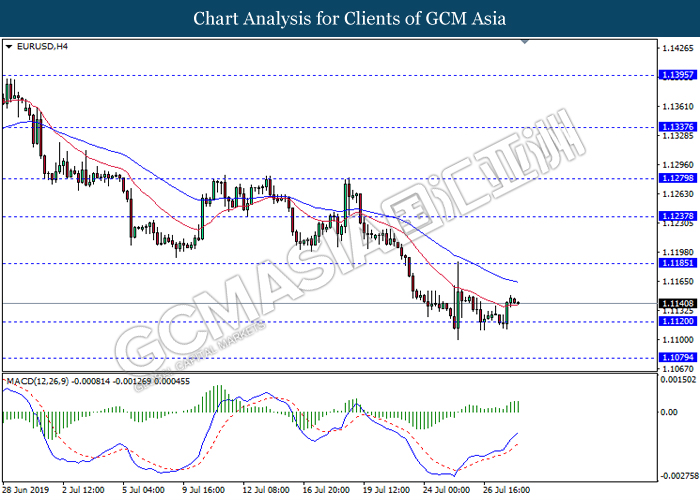Click the MACD zero level 0.00
Viewport: 700px width, 500px height.
pyautogui.click(x=669, y=412)
